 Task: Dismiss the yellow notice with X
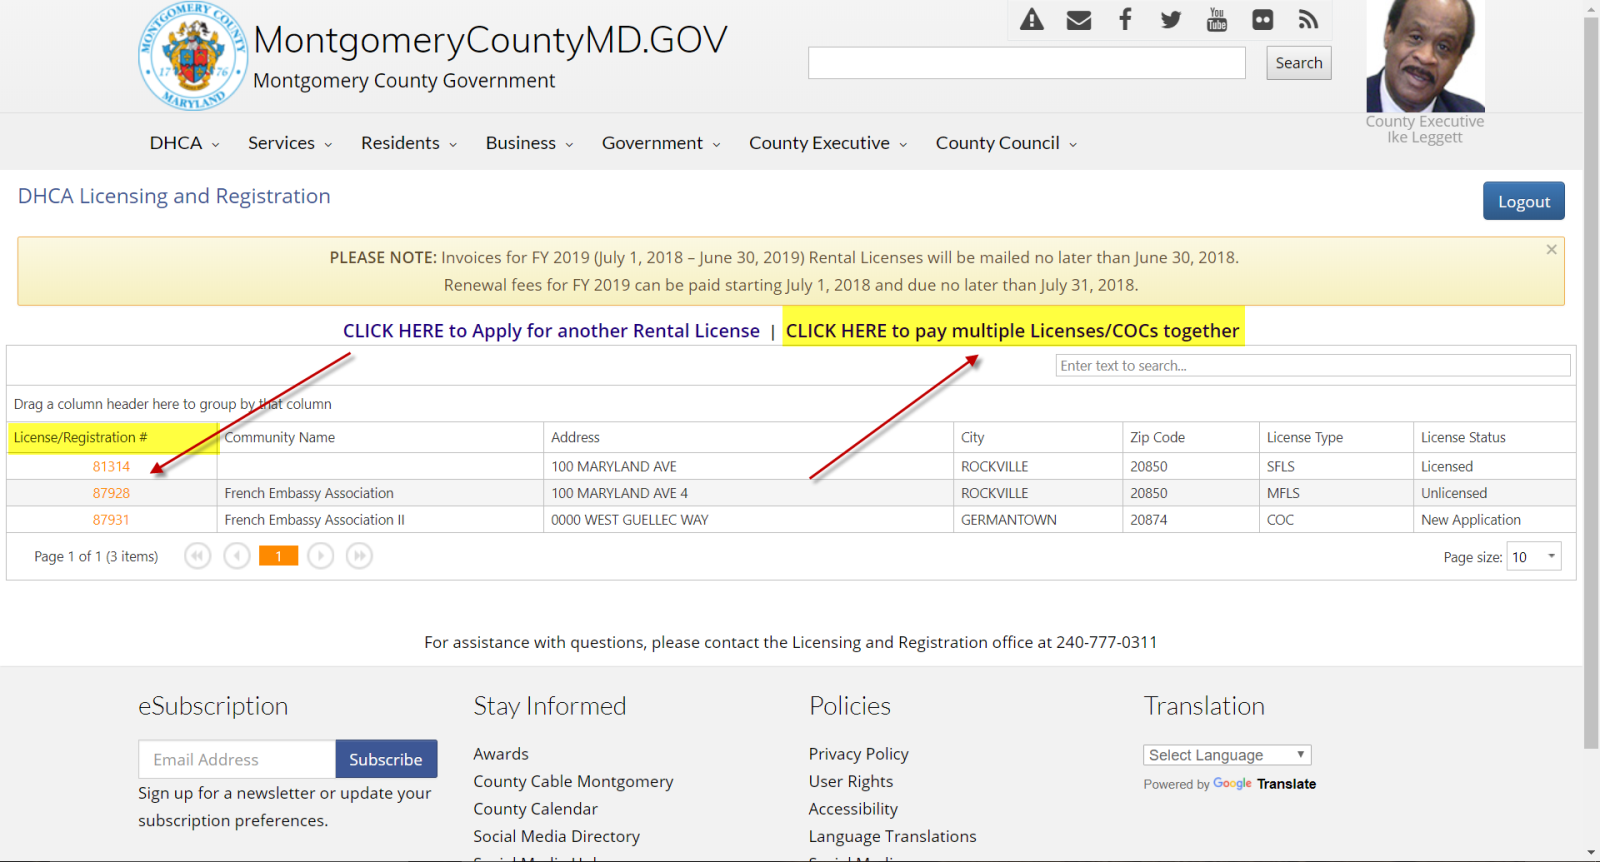pos(1551,249)
